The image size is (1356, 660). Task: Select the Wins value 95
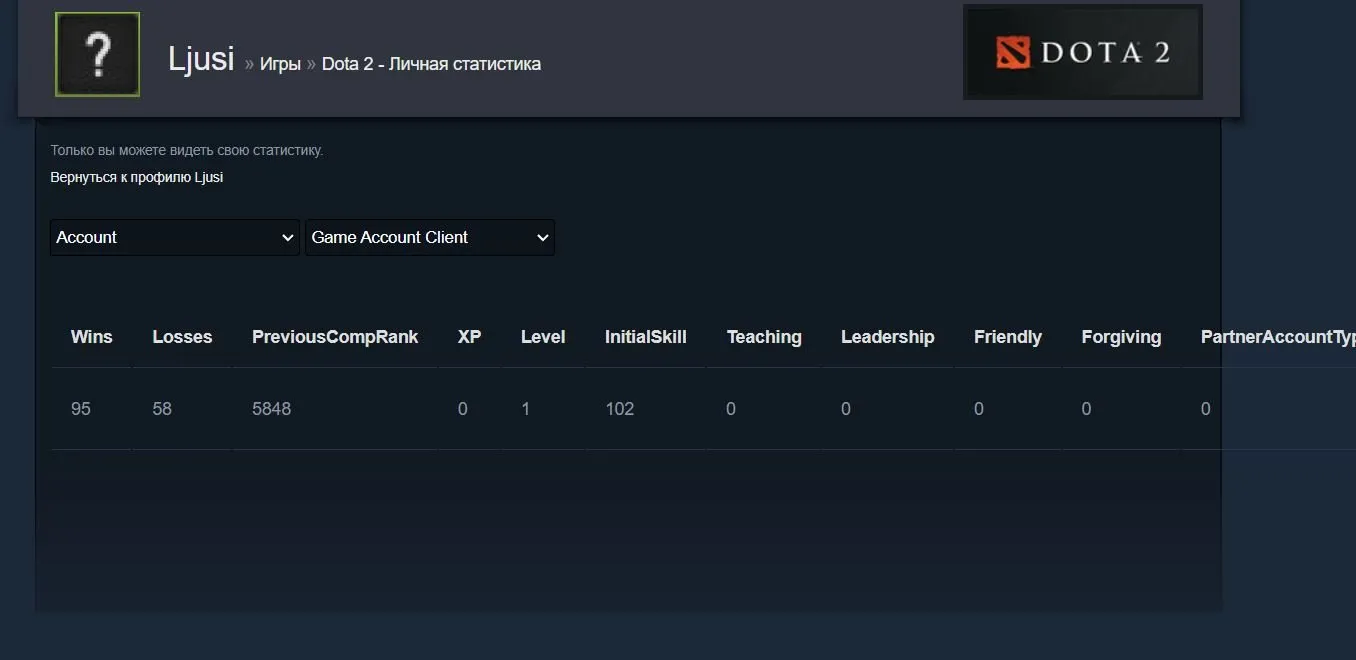81,409
